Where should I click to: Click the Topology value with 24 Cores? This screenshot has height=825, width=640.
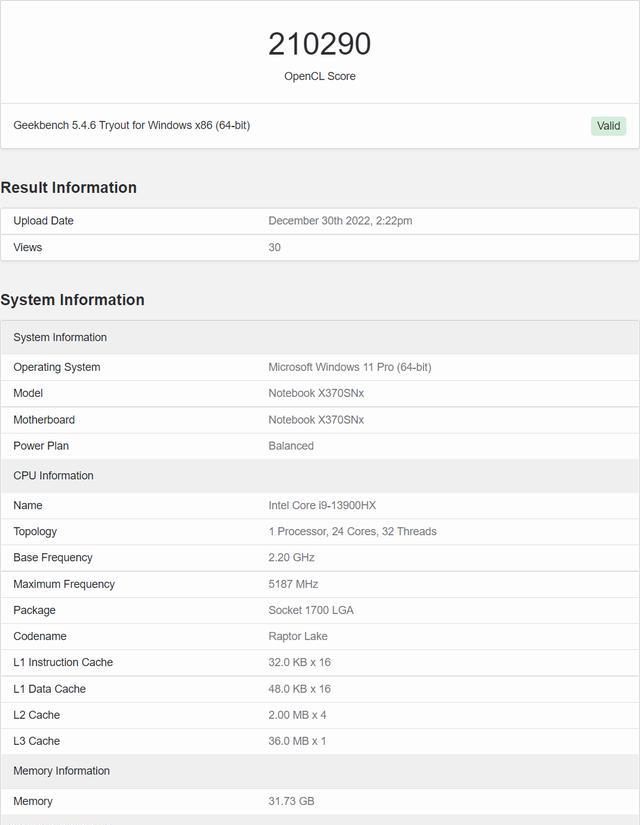coord(352,531)
